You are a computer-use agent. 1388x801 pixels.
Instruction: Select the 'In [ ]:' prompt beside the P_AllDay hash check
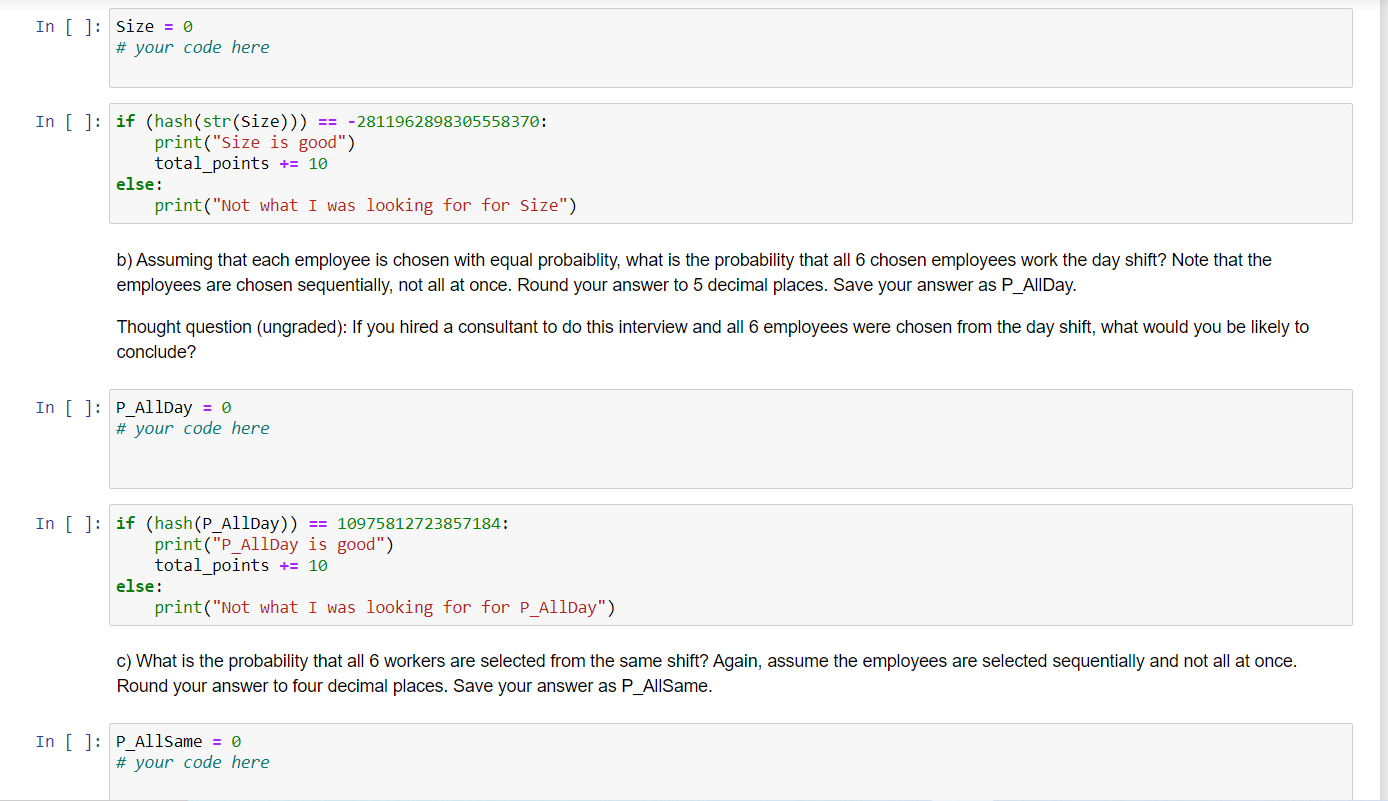click(68, 523)
